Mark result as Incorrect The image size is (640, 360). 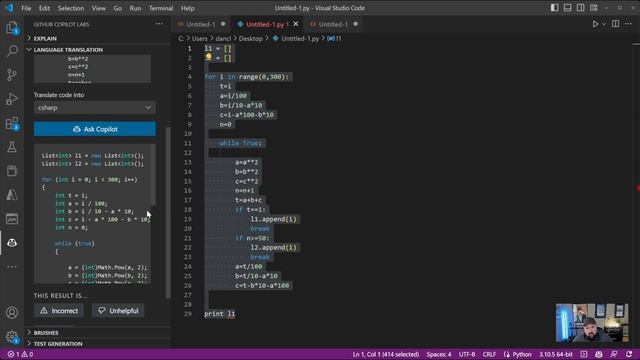pyautogui.click(x=59, y=311)
